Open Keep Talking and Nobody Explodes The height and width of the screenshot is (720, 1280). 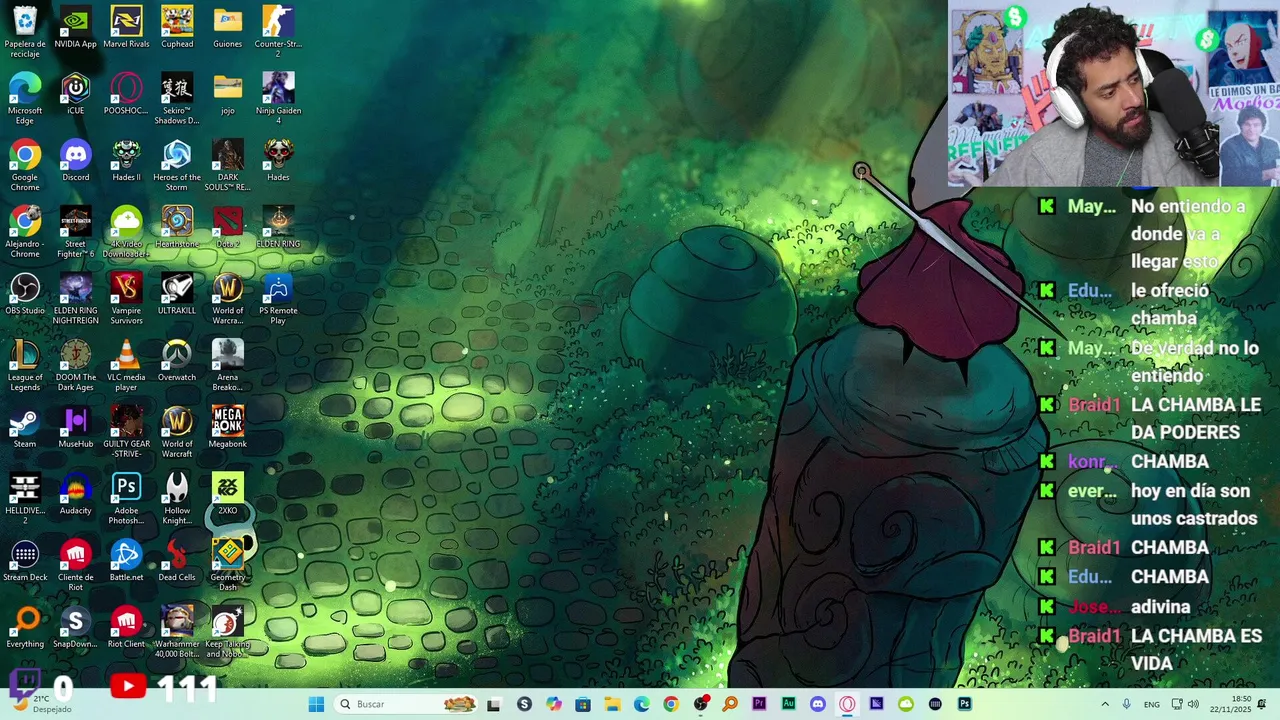[x=228, y=633]
